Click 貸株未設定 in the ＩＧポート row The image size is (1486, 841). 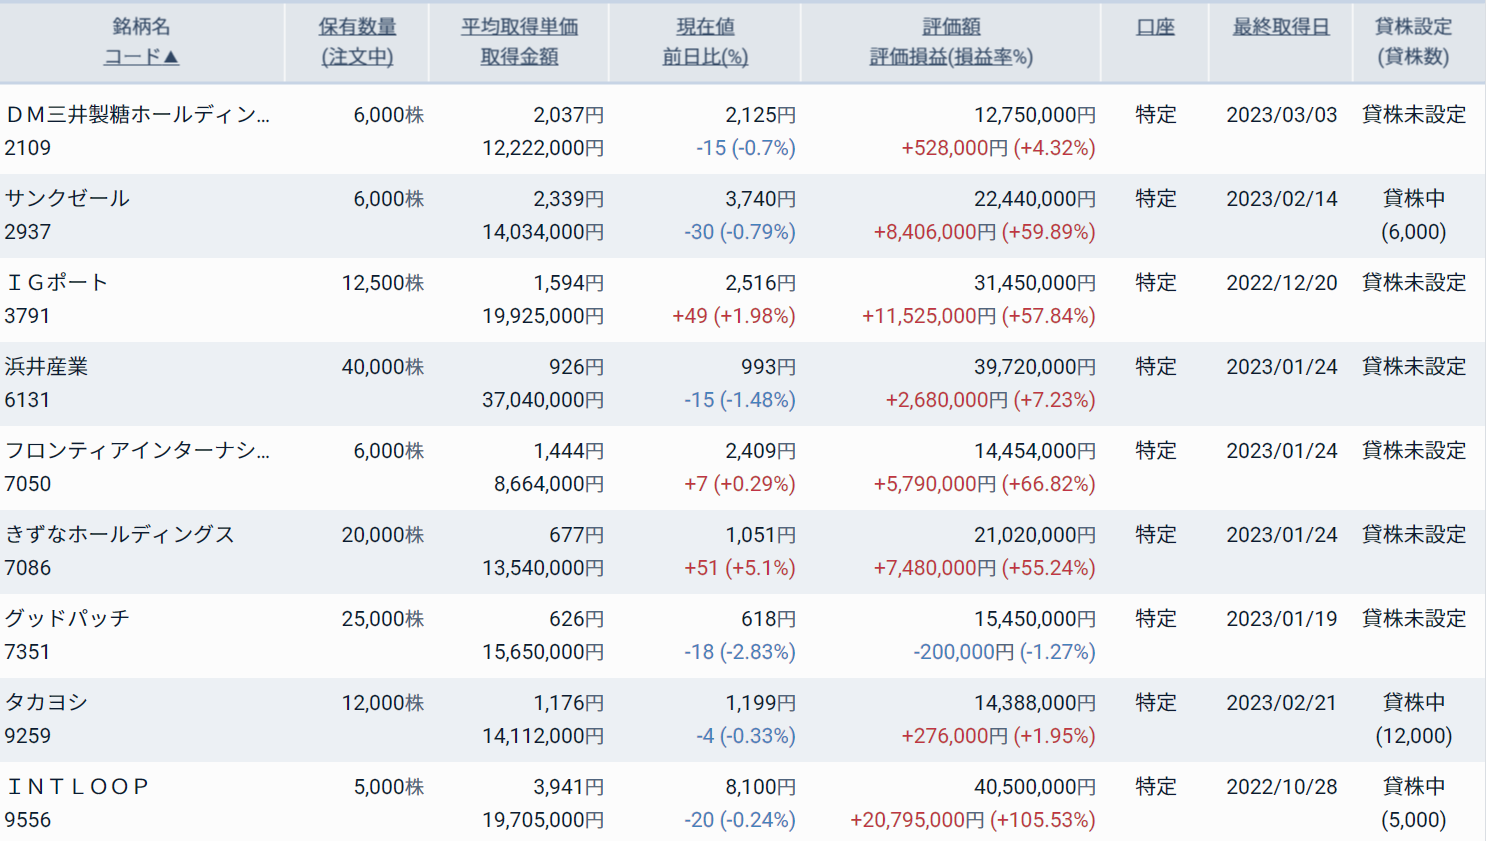(x=1414, y=283)
